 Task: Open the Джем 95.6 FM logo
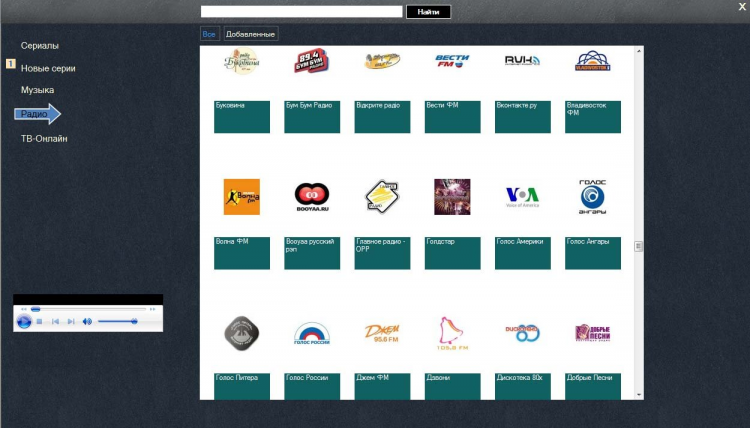[x=382, y=333]
